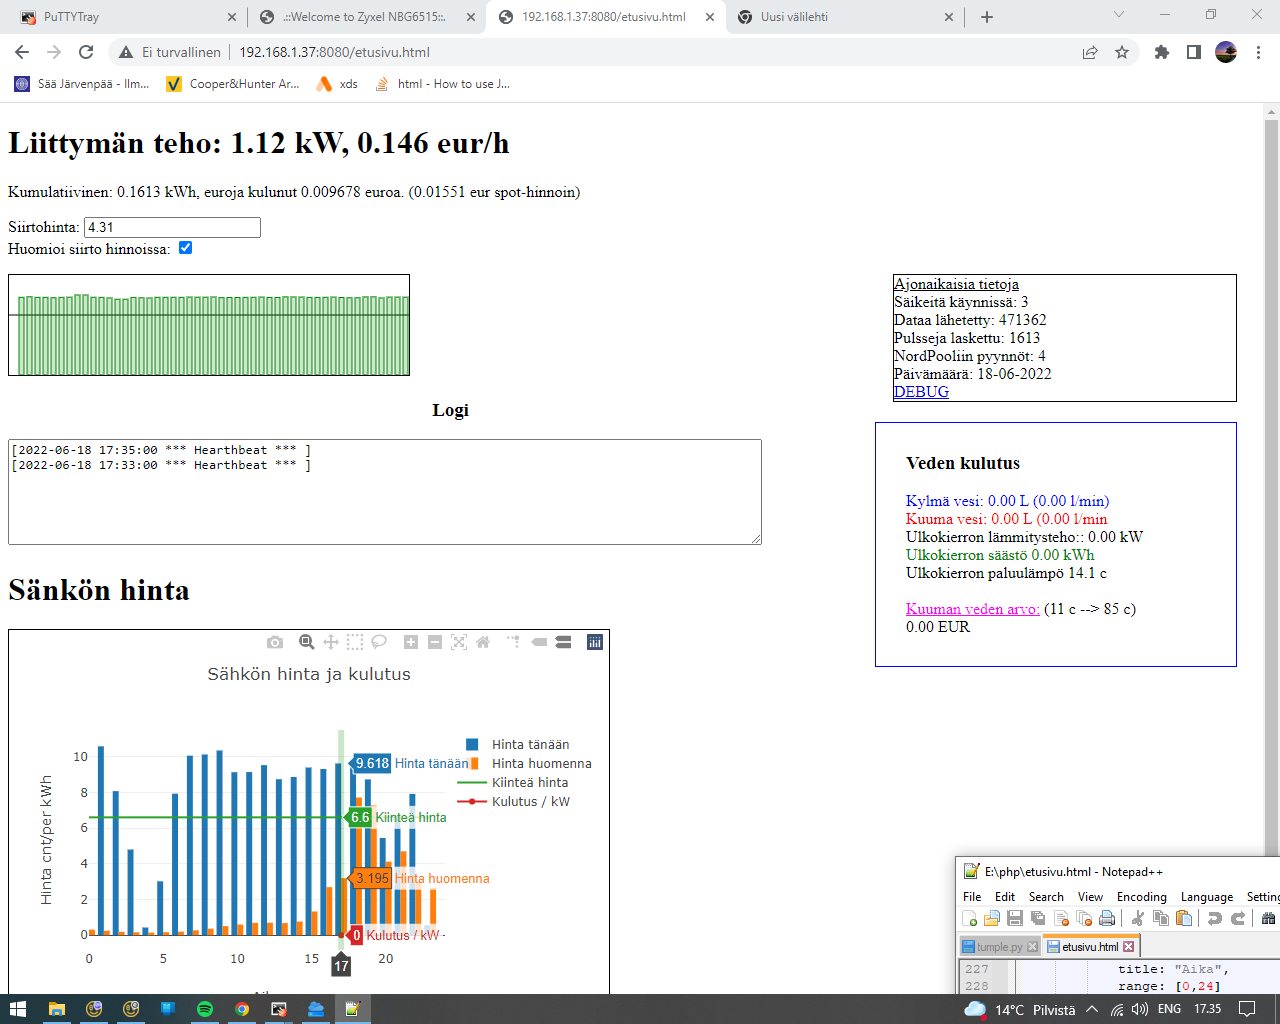Click Open file icon in Notepad++
Viewport: 1280px width, 1024px height.
(992, 918)
